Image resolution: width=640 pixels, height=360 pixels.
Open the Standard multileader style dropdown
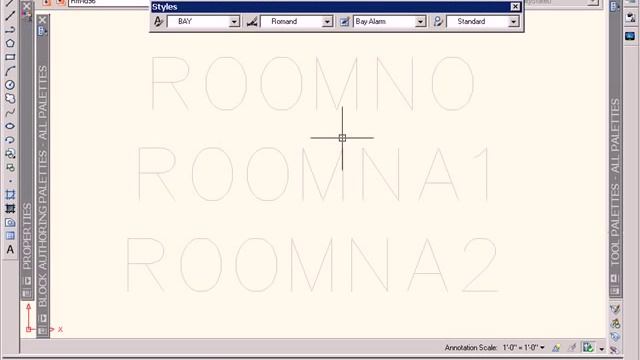point(513,22)
